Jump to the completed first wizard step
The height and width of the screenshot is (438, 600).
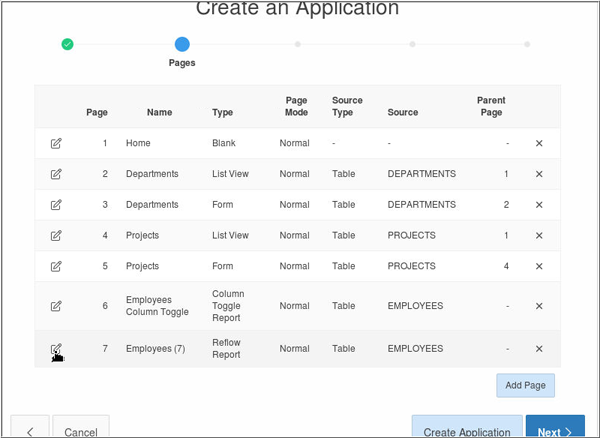(67, 44)
